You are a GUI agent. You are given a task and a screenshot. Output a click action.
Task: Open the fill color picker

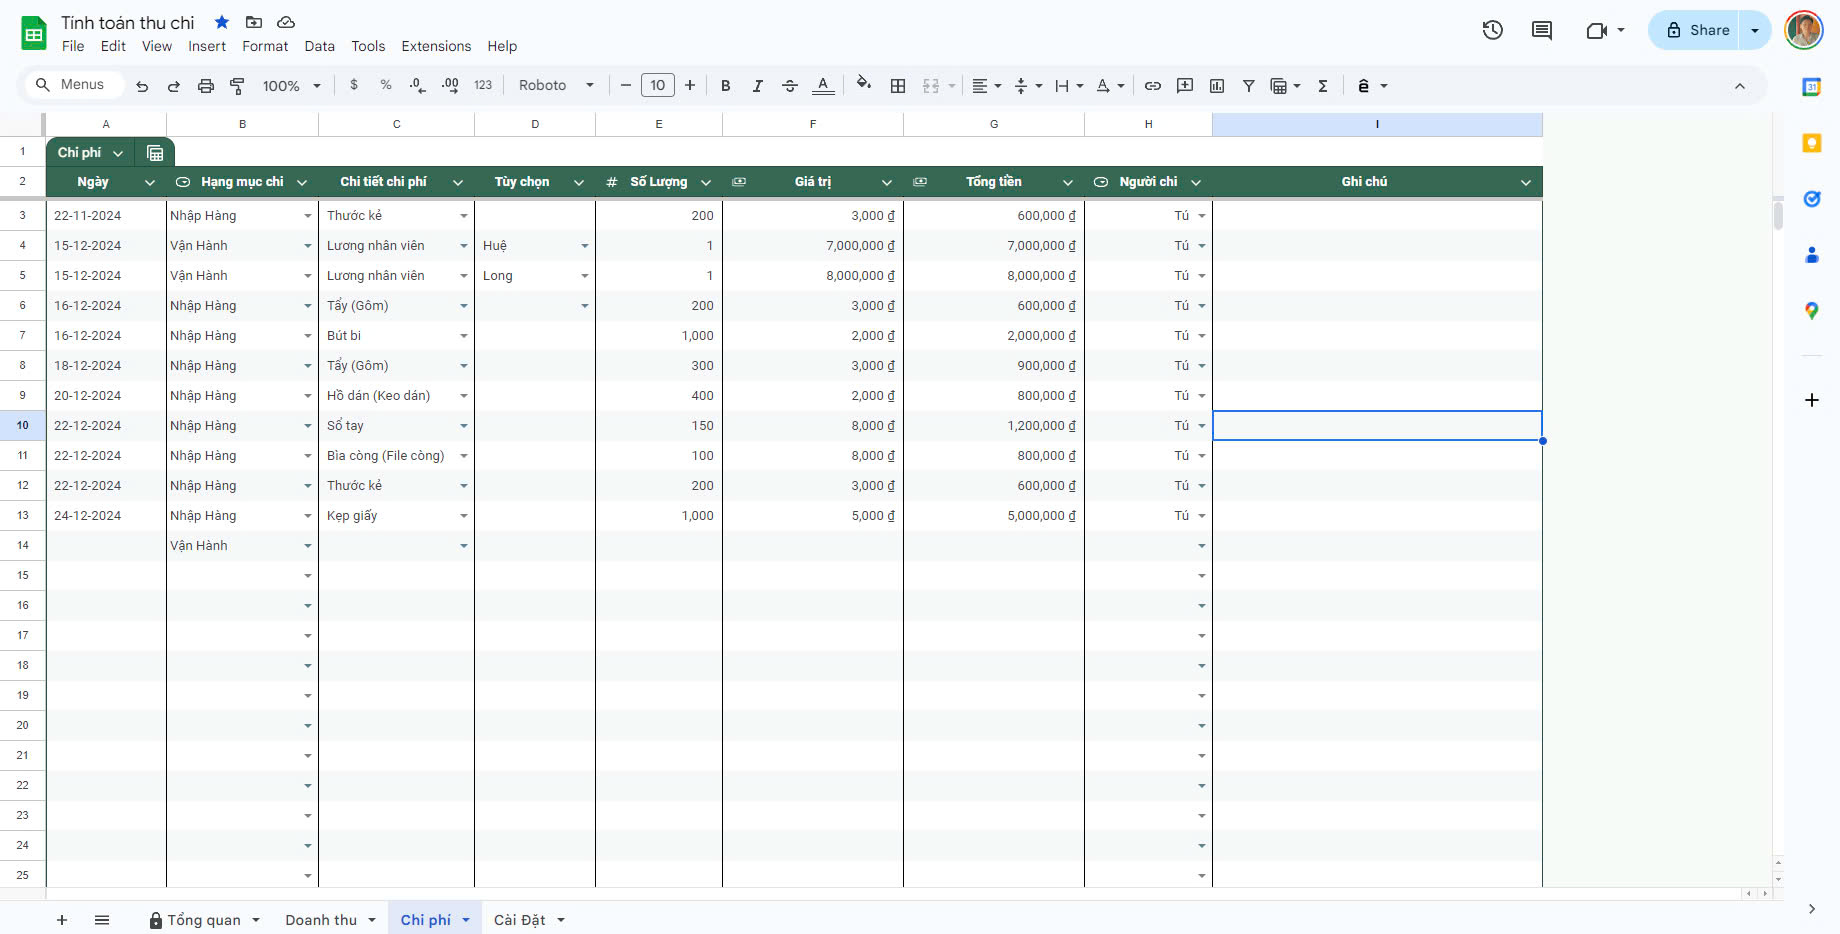[864, 85]
